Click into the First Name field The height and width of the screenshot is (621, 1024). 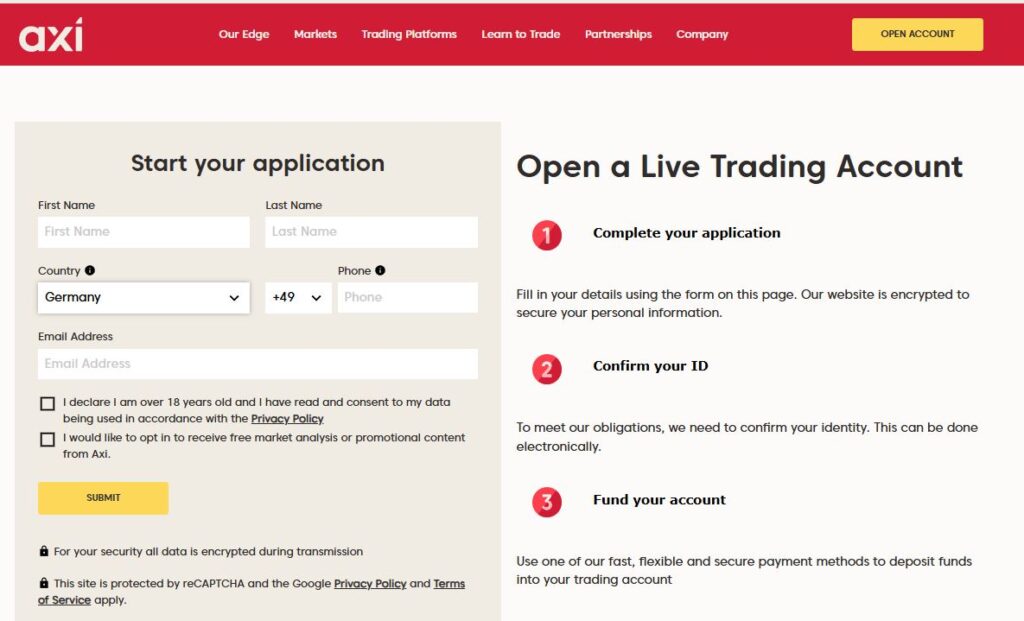point(143,232)
